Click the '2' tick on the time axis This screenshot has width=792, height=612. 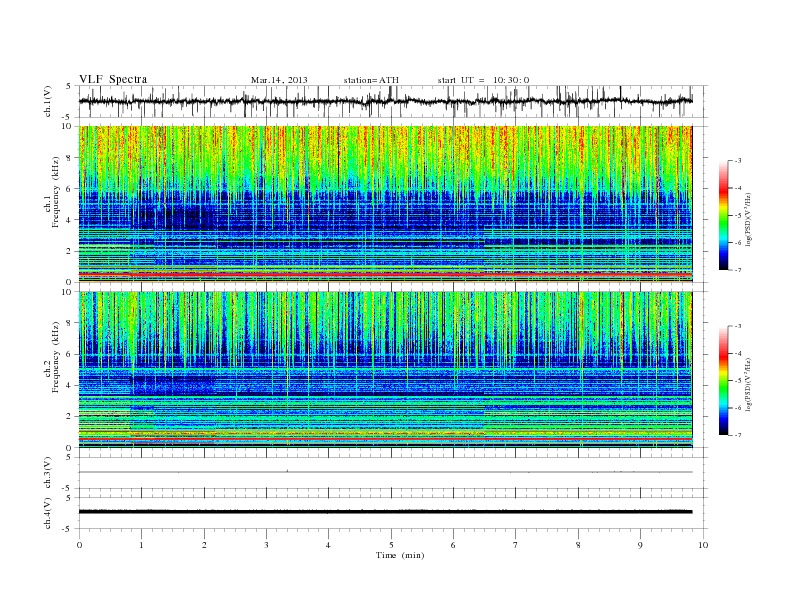(x=204, y=545)
